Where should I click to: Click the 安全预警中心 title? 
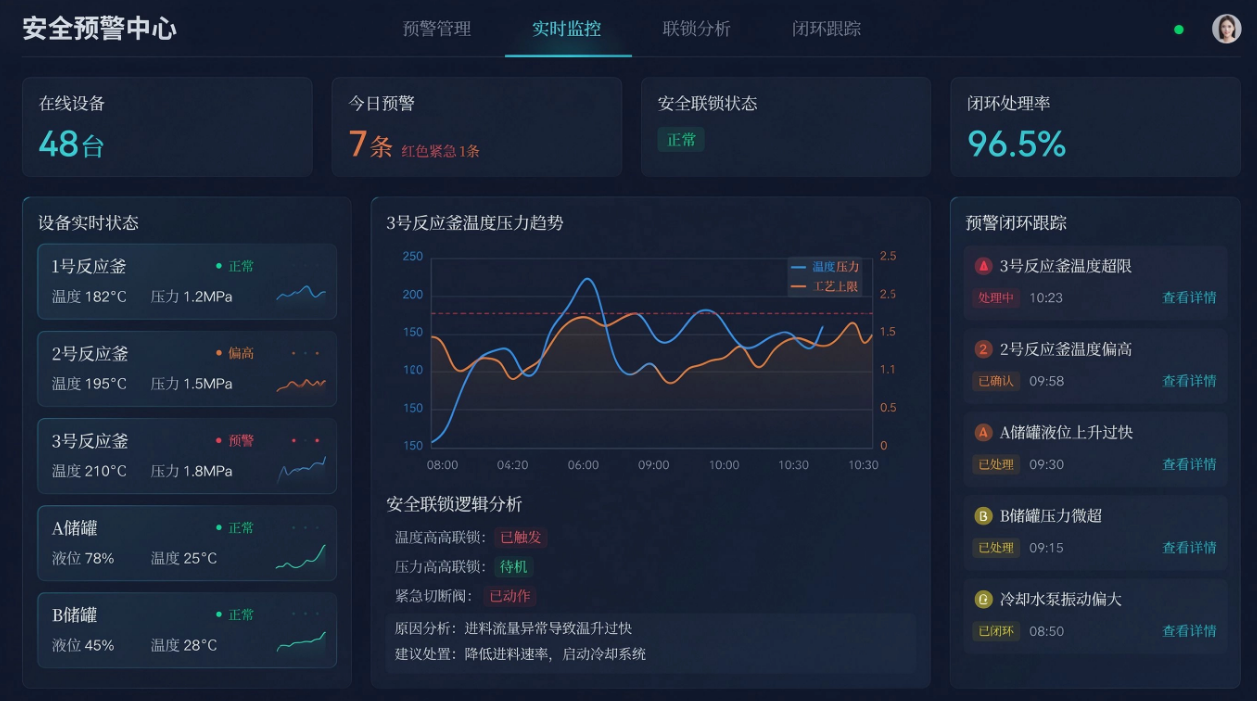[99, 28]
